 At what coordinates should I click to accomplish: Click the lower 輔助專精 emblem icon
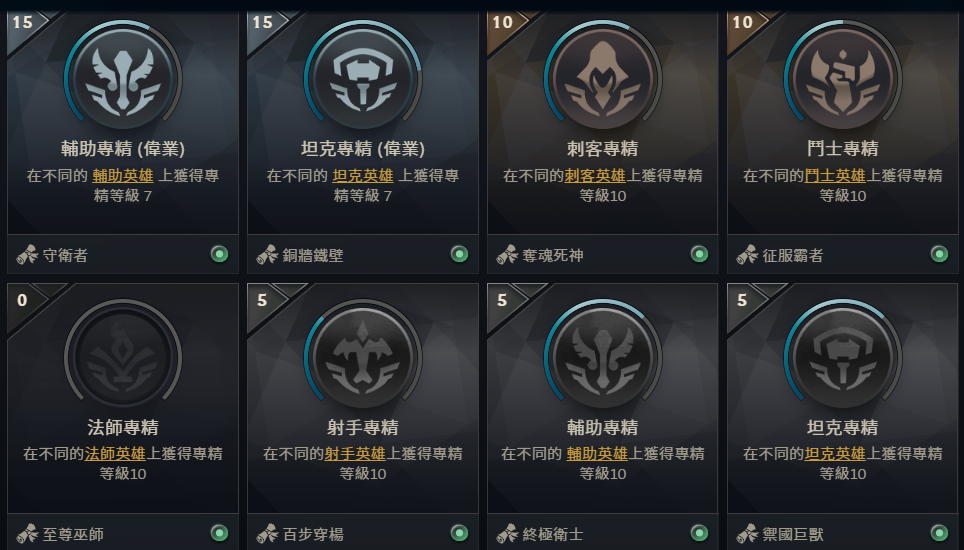click(602, 358)
